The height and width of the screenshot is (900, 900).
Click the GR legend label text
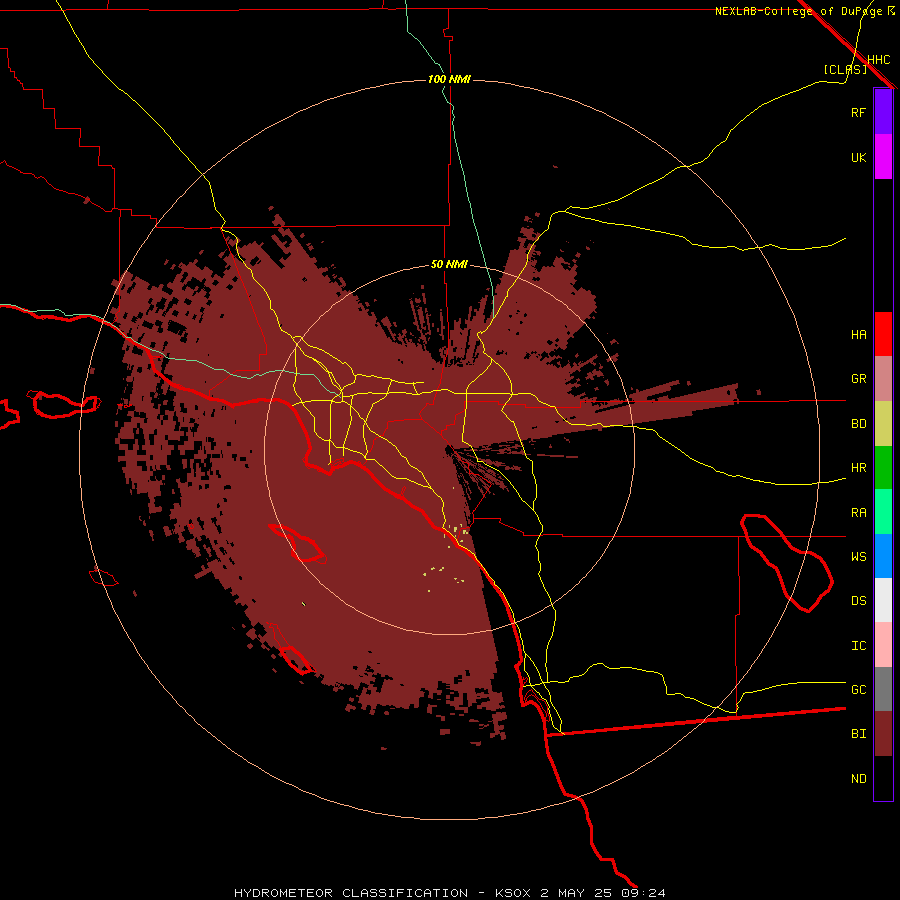pos(858,379)
